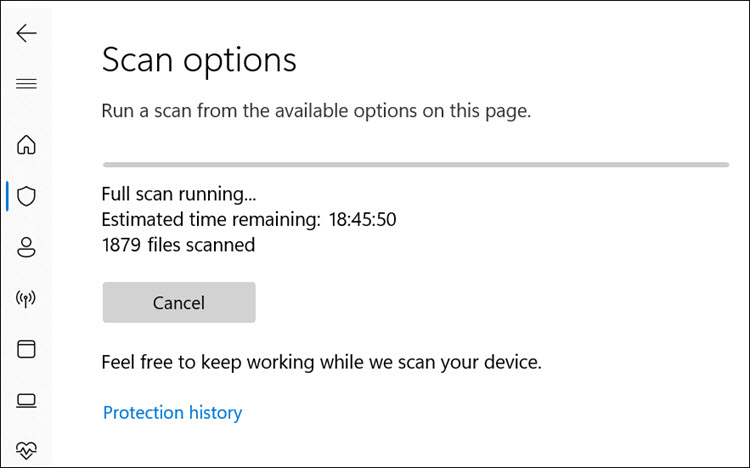This screenshot has height=468, width=750.
Task: Click the blue active-page indicator beside shield
Action: (7, 196)
